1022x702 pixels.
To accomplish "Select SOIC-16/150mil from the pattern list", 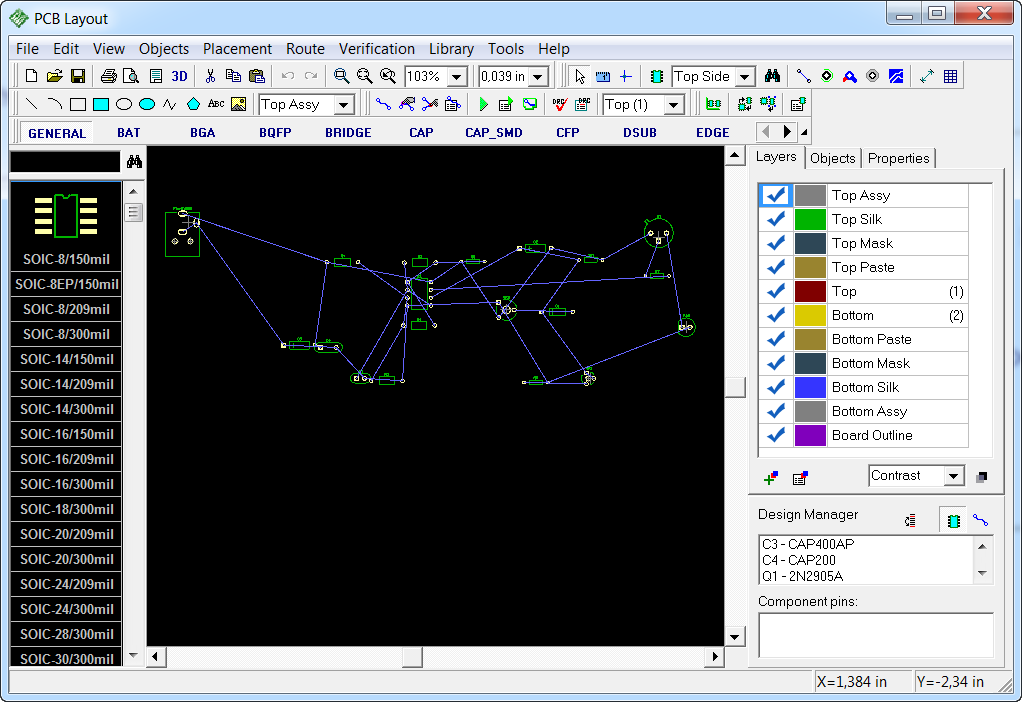I will point(66,434).
